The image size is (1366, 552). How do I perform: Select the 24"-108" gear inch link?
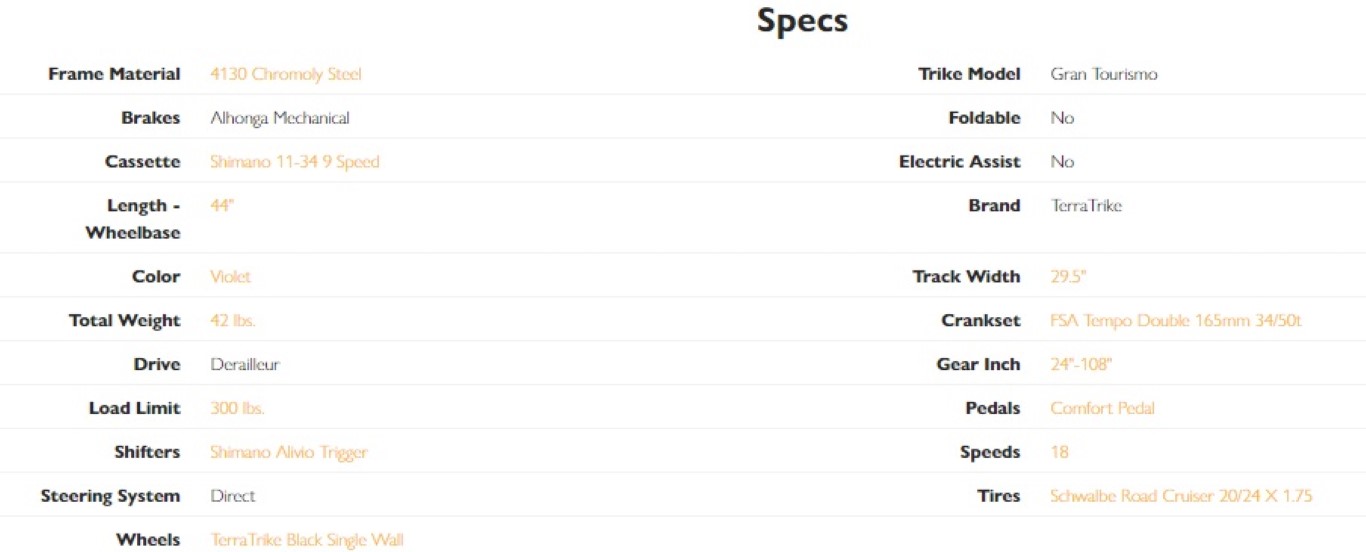pyautogui.click(x=1080, y=365)
